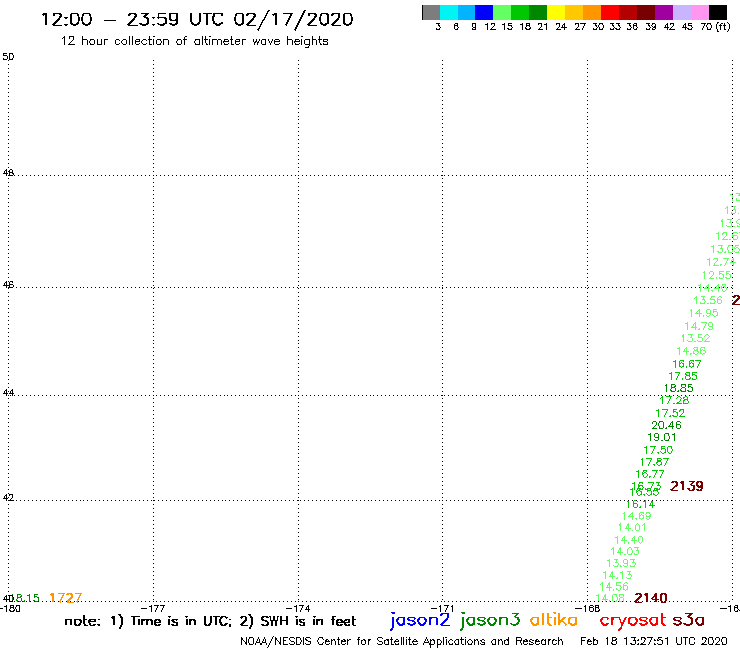Click the s3a legend label

688,620
